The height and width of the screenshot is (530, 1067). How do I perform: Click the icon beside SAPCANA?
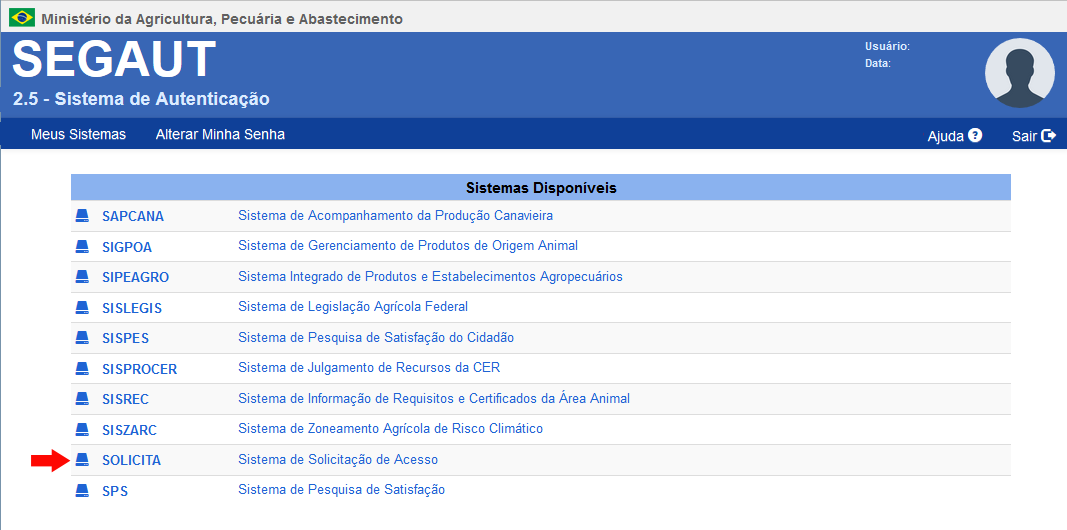pyautogui.click(x=82, y=216)
